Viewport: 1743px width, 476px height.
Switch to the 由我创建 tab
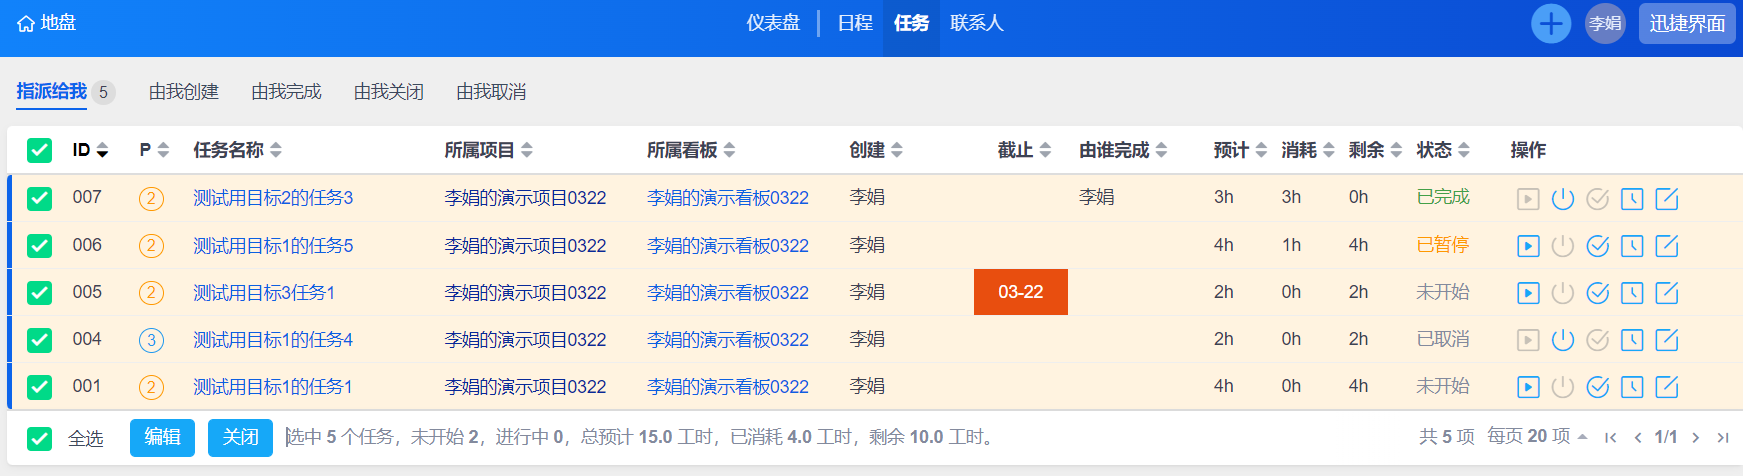pyautogui.click(x=184, y=92)
